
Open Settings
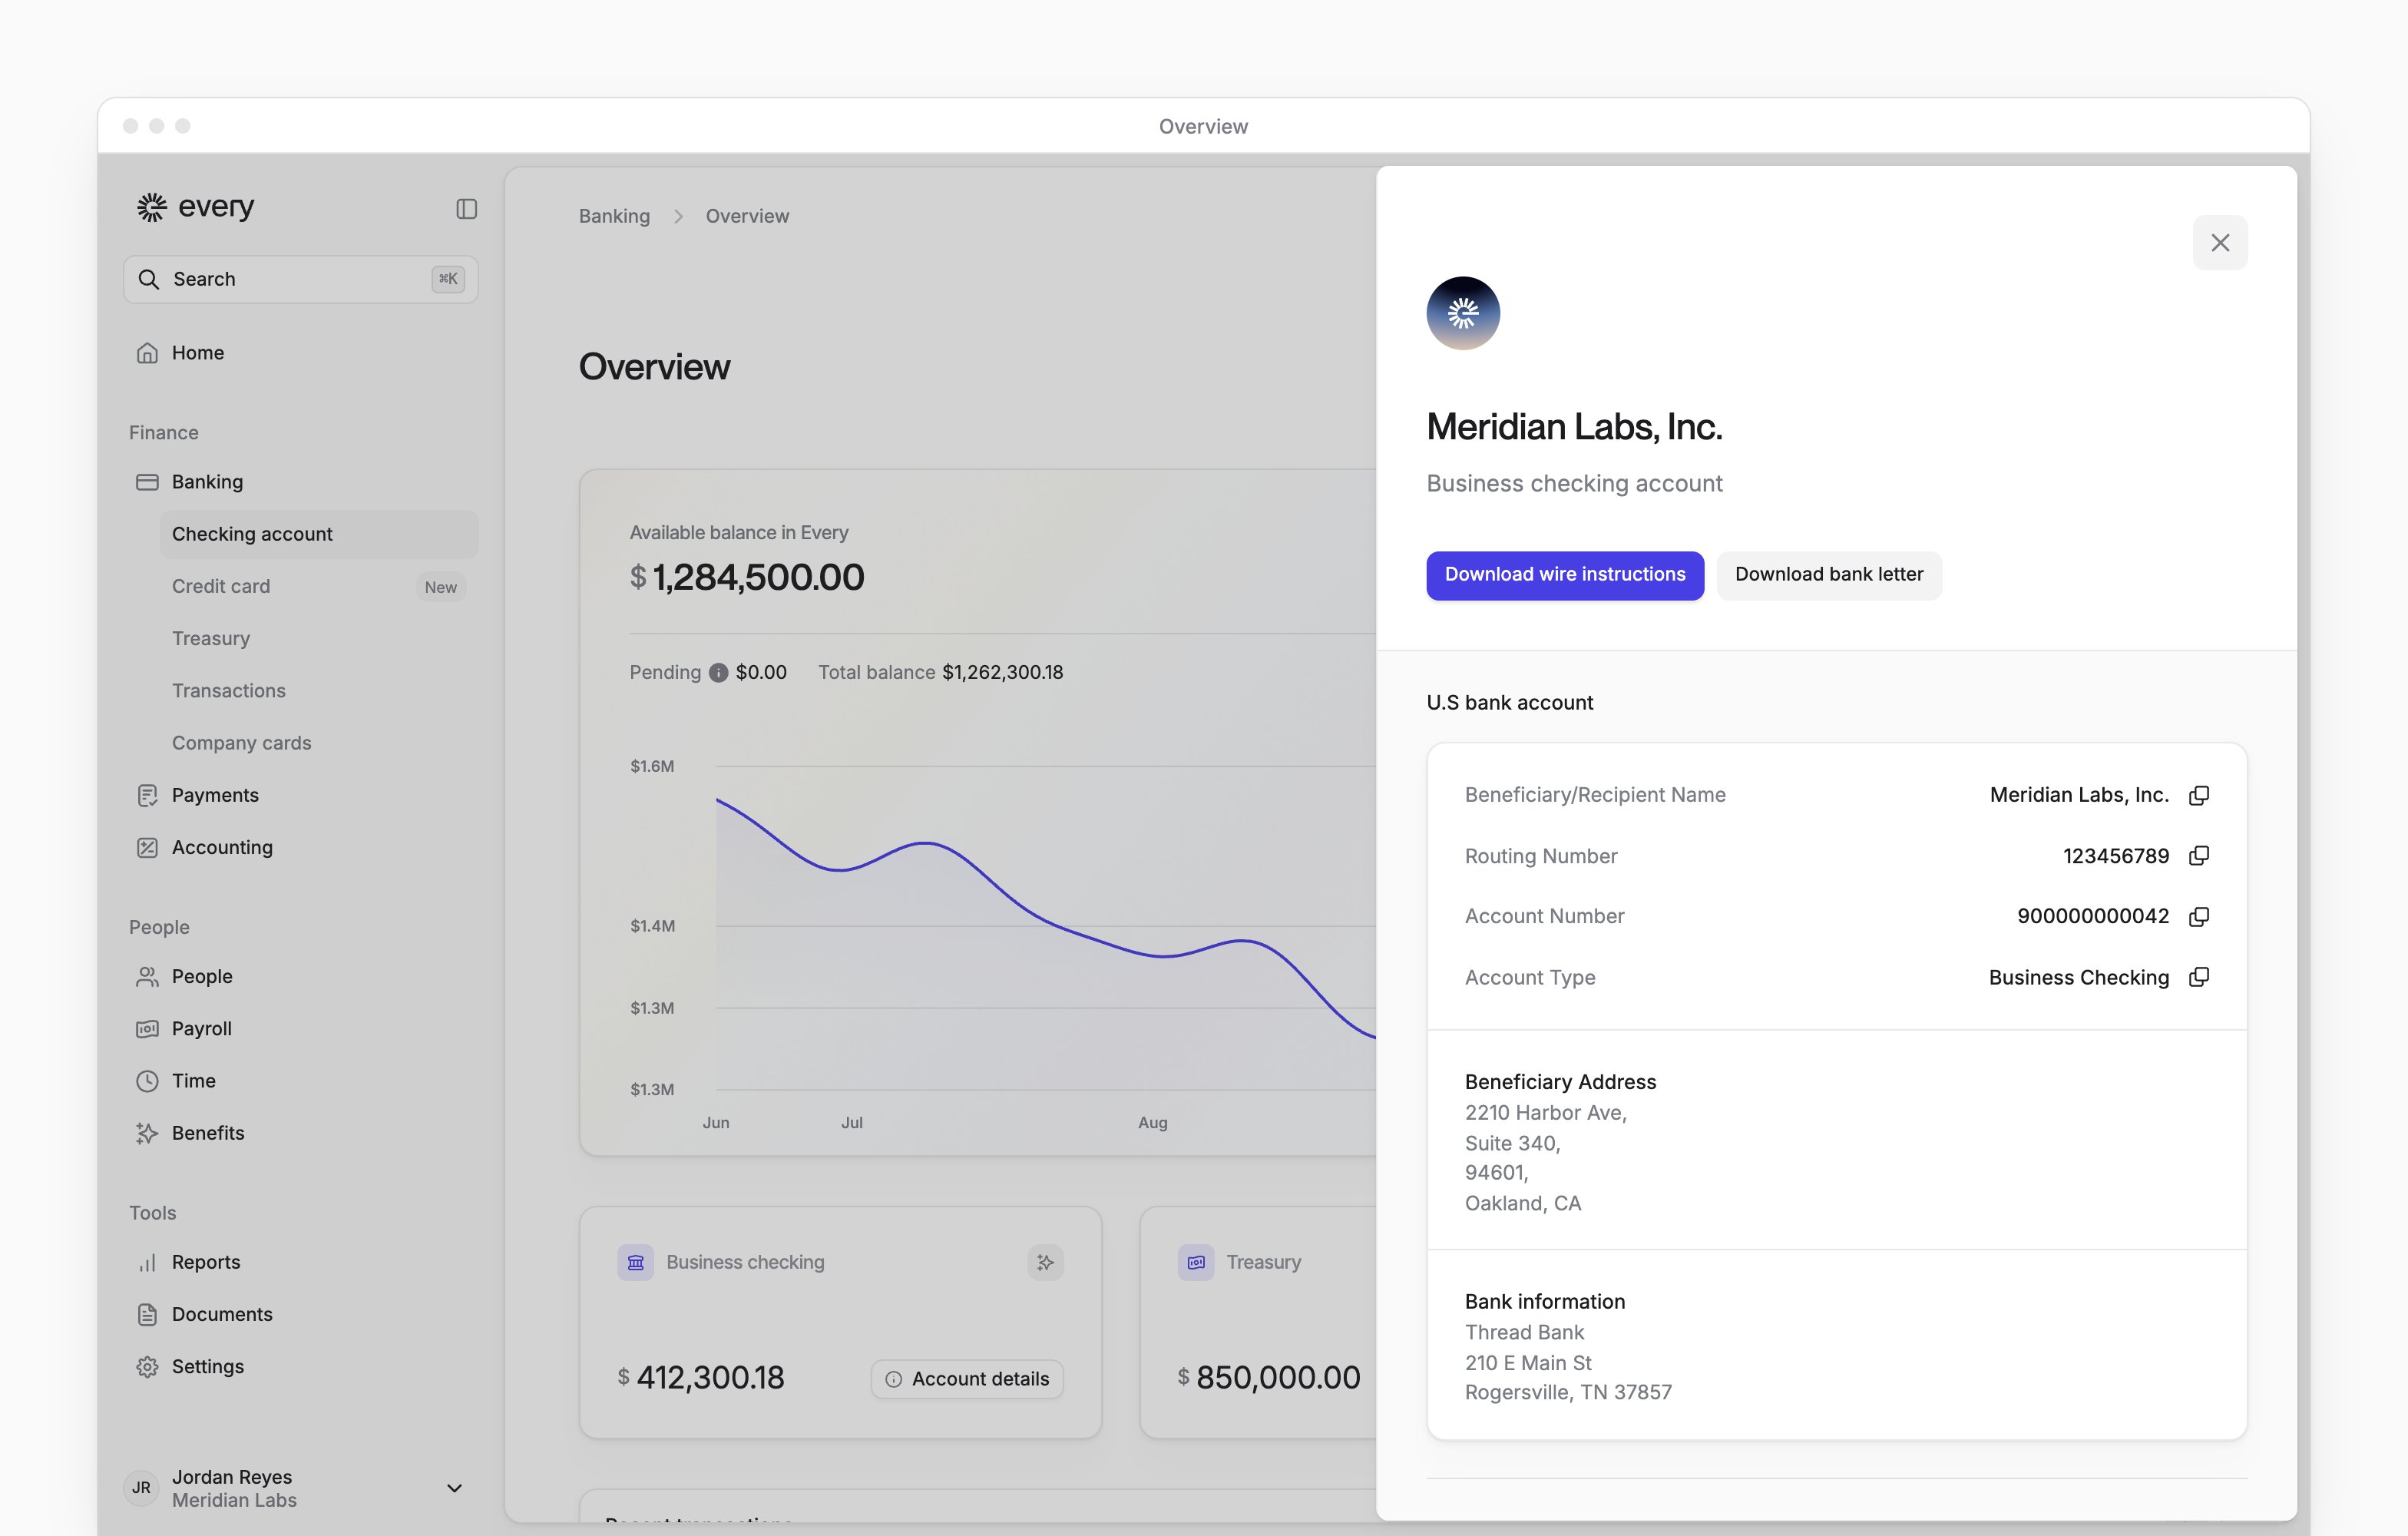click(300, 1366)
